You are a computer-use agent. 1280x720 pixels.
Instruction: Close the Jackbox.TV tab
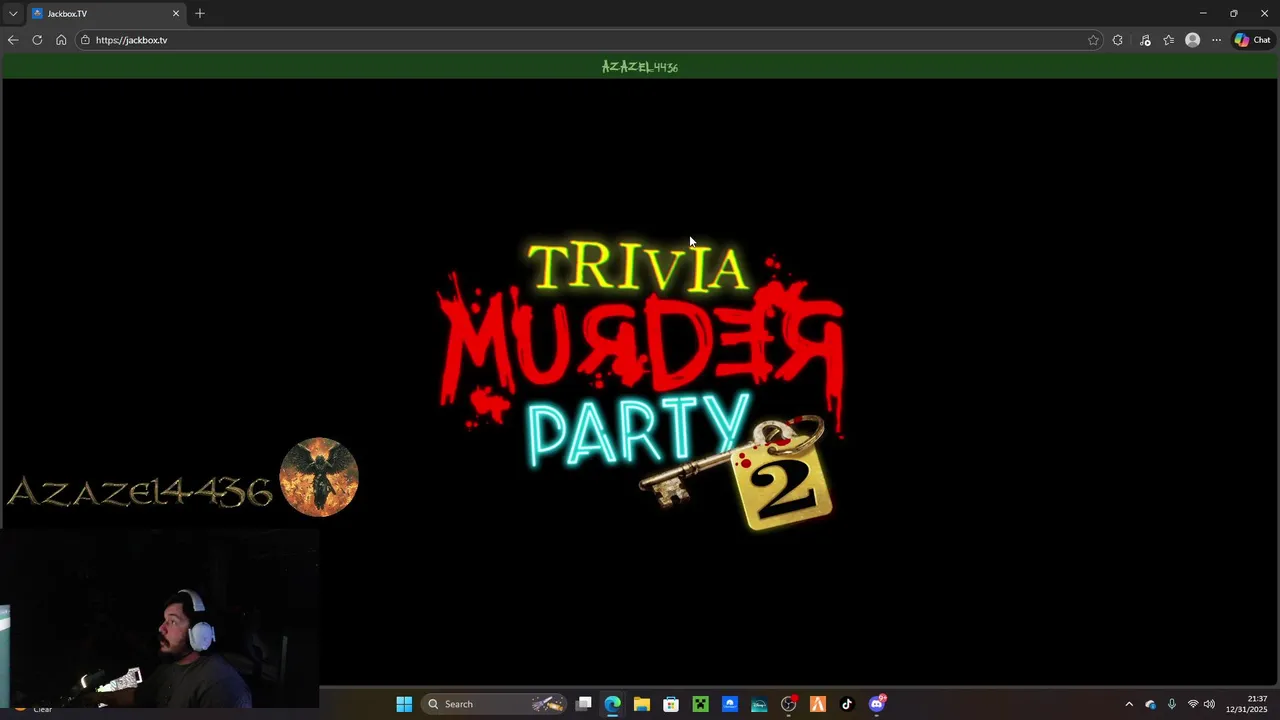176,13
